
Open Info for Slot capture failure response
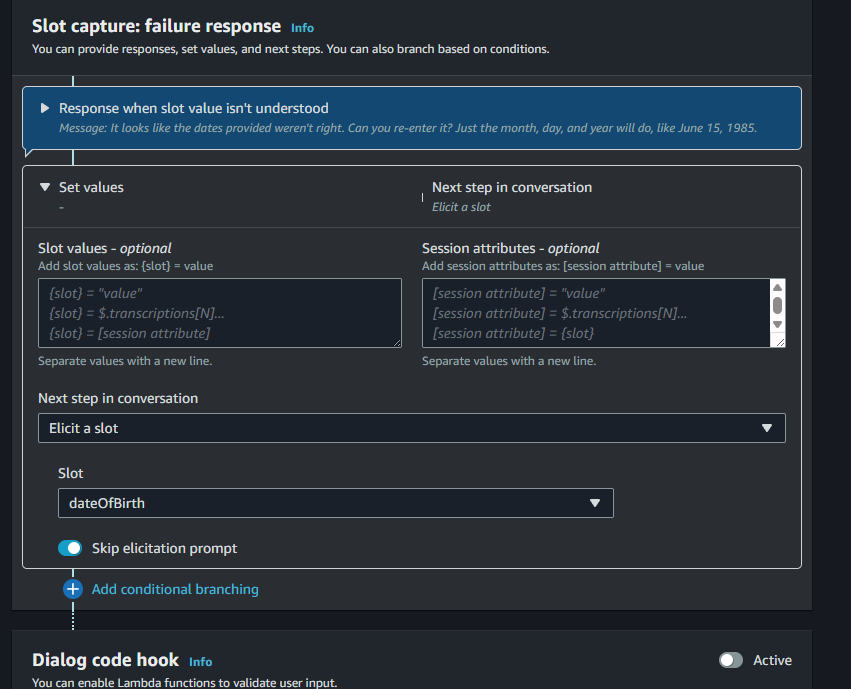(302, 28)
